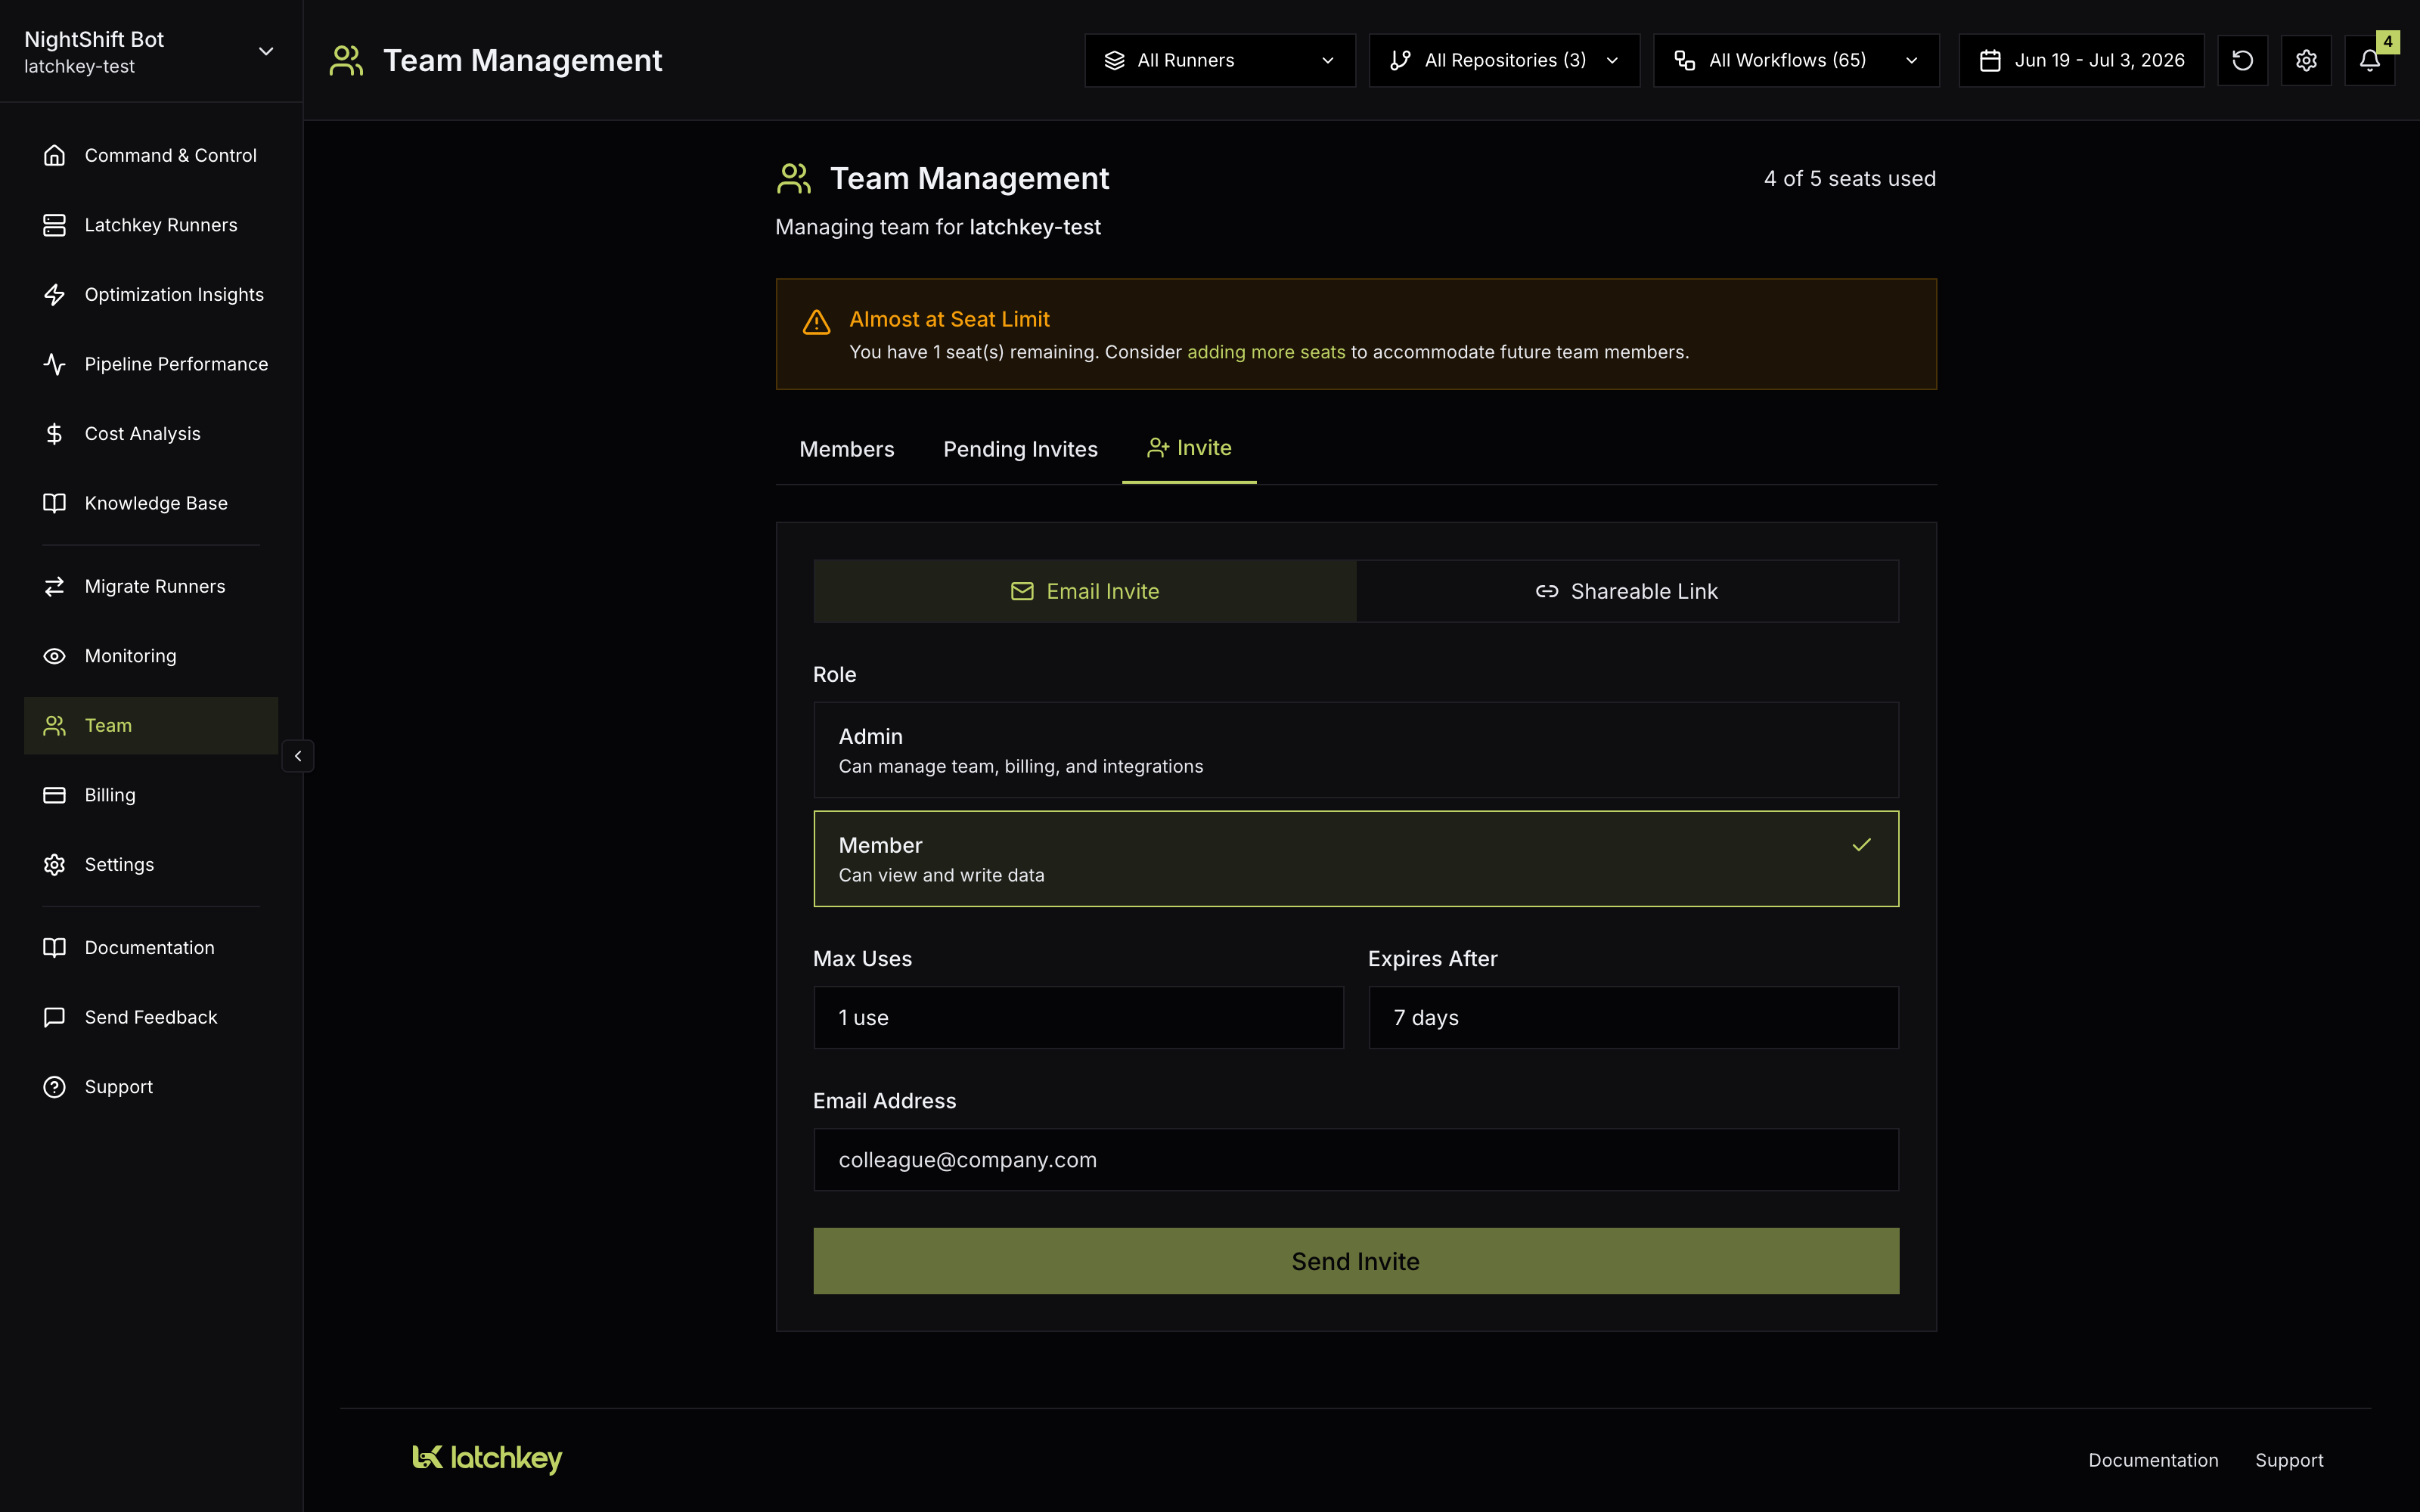This screenshot has width=2420, height=1512.
Task: Open notifications bell with badge 4
Action: pyautogui.click(x=2370, y=60)
